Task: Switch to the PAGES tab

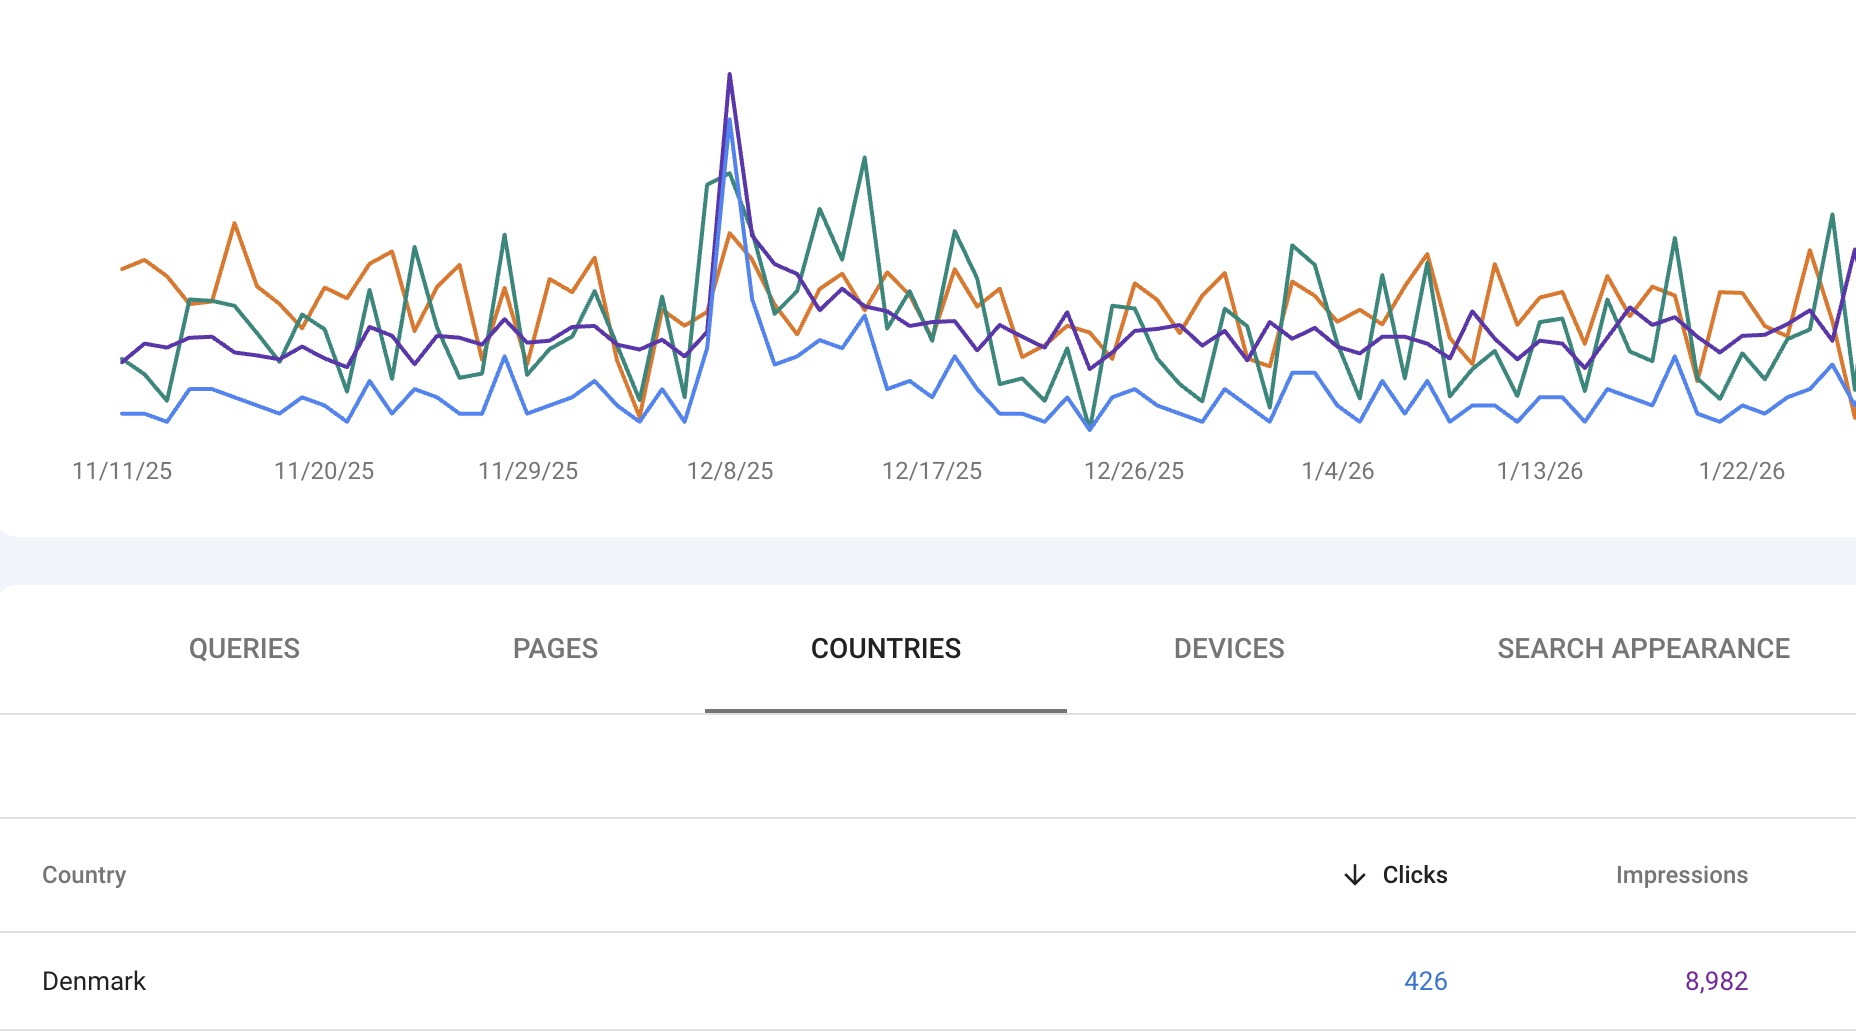Action: pyautogui.click(x=555, y=649)
